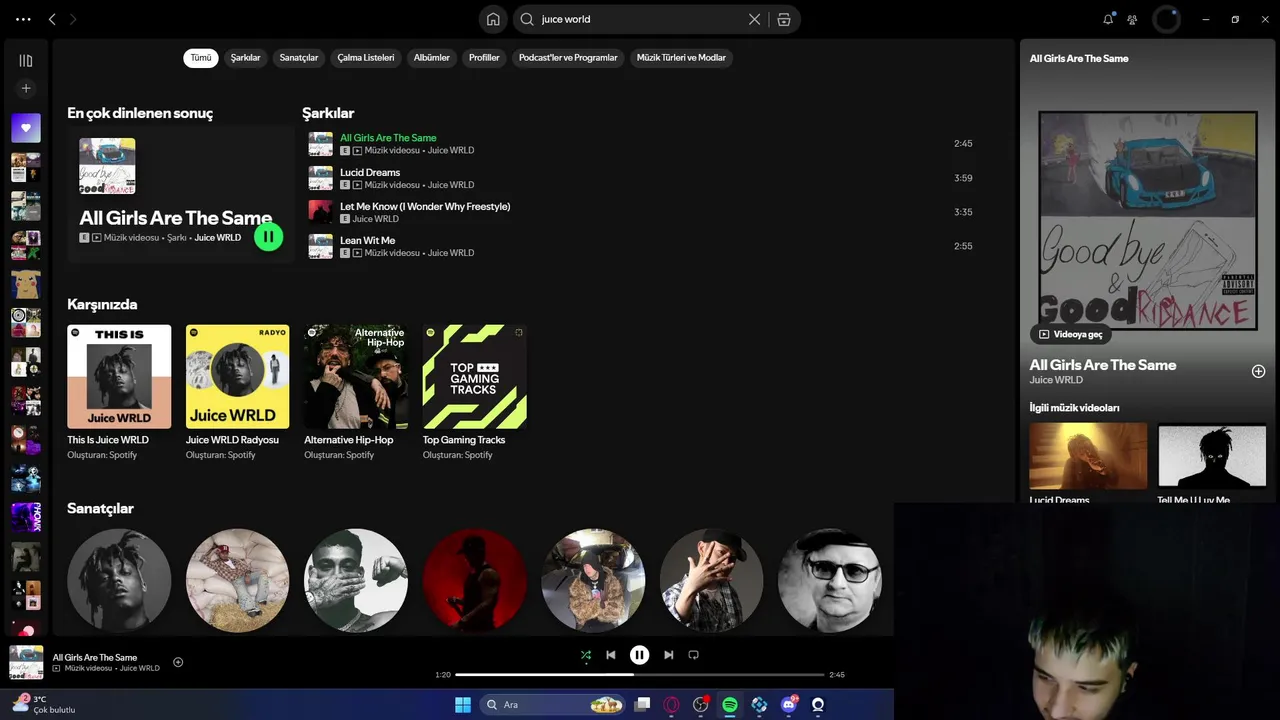Image resolution: width=1280 pixels, height=720 pixels.
Task: Open Juice WRLD link in the player bar
Action: 140,668
